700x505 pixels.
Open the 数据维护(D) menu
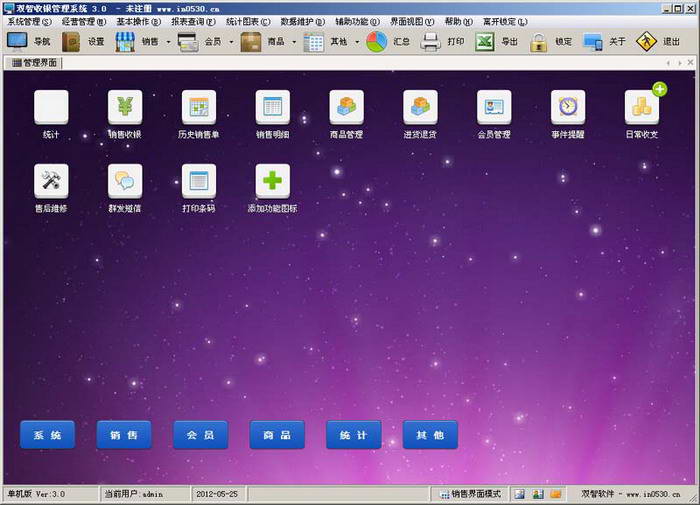(303, 21)
